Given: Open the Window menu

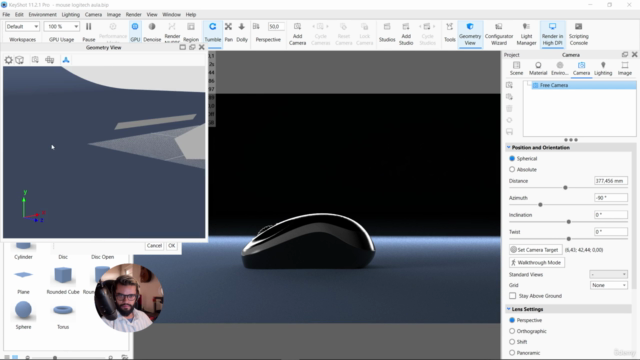Looking at the screenshot, I should 171,14.
